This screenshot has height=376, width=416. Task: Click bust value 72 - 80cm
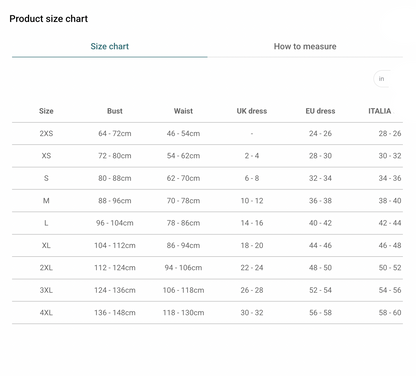click(115, 156)
